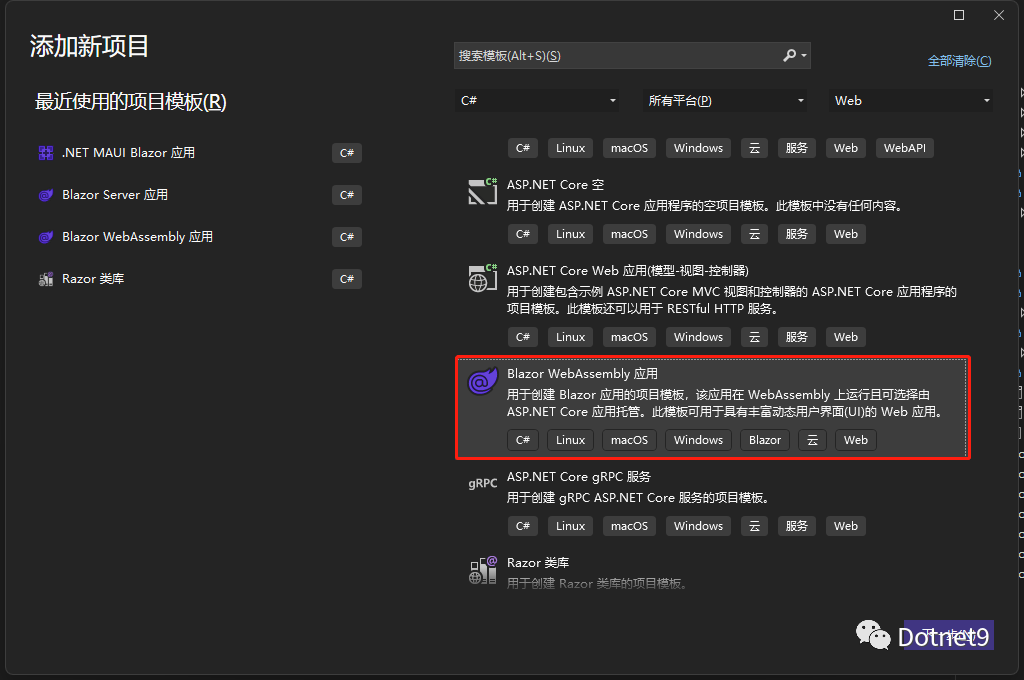The width and height of the screenshot is (1024, 680).
Task: Click Windows tag under ASP.NET Core 空
Action: pyautogui.click(x=698, y=234)
